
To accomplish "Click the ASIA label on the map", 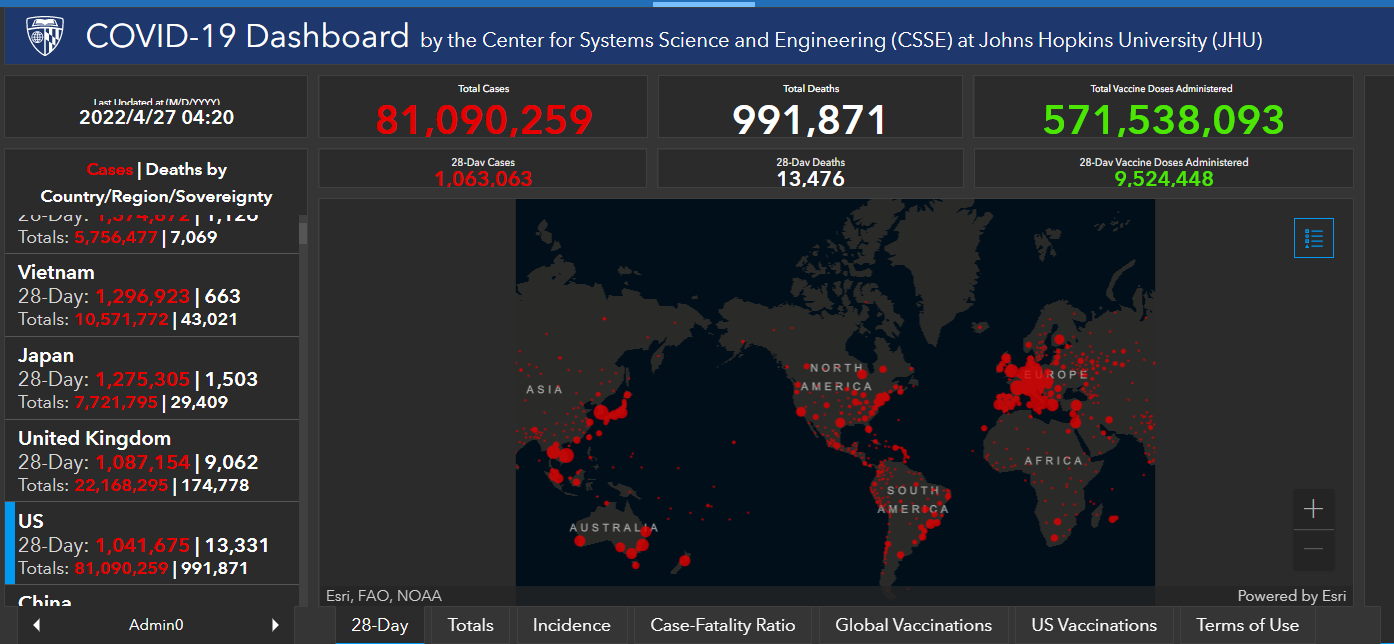I will tap(544, 389).
